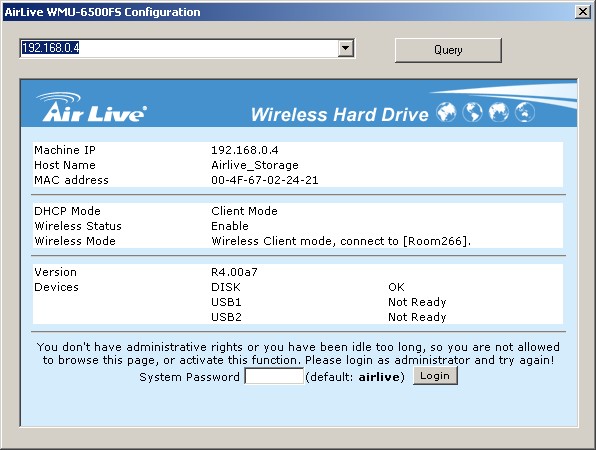Click the System Password label
The height and width of the screenshot is (450, 596).
coord(189,377)
